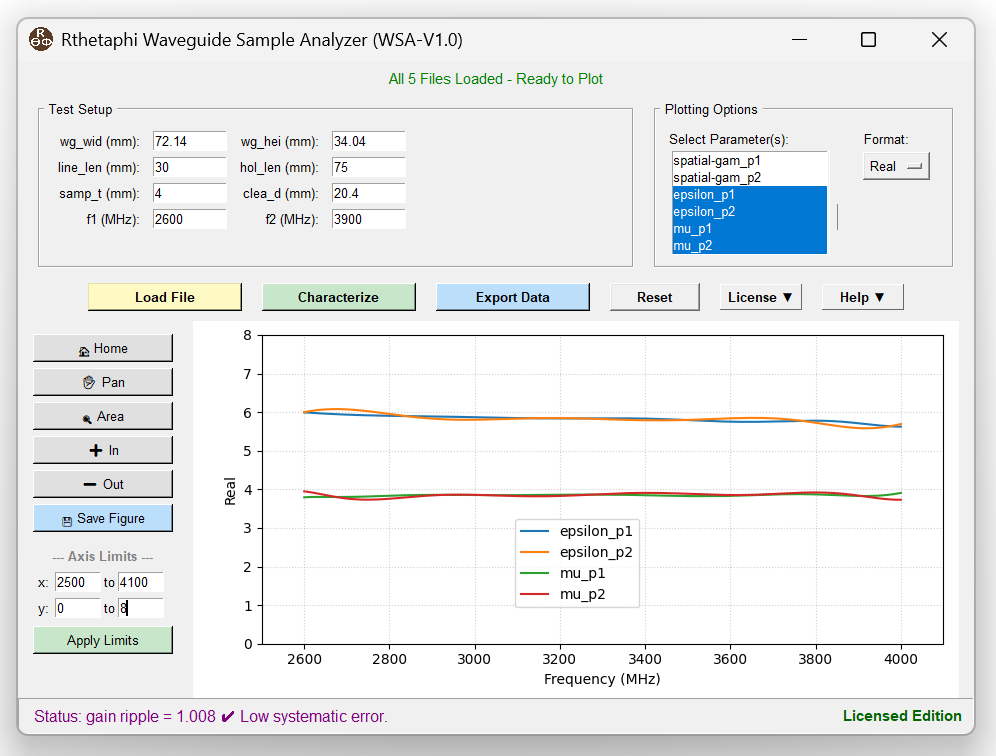The height and width of the screenshot is (756, 996).
Task: Reset the analyzer settings
Action: tap(654, 297)
